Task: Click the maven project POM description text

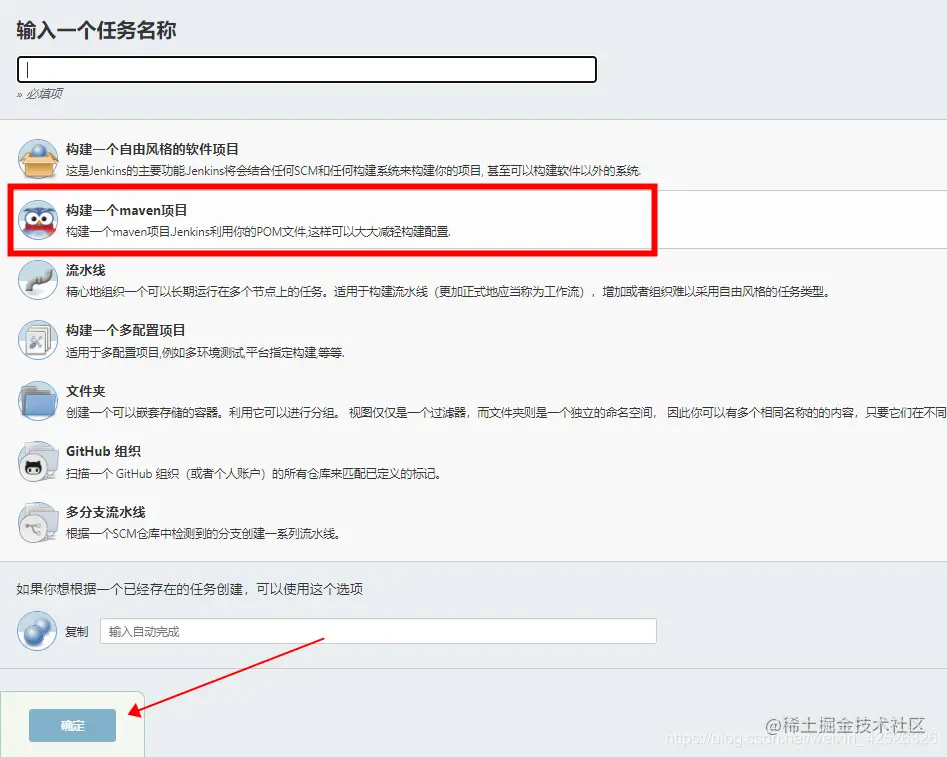Action: coord(258,231)
